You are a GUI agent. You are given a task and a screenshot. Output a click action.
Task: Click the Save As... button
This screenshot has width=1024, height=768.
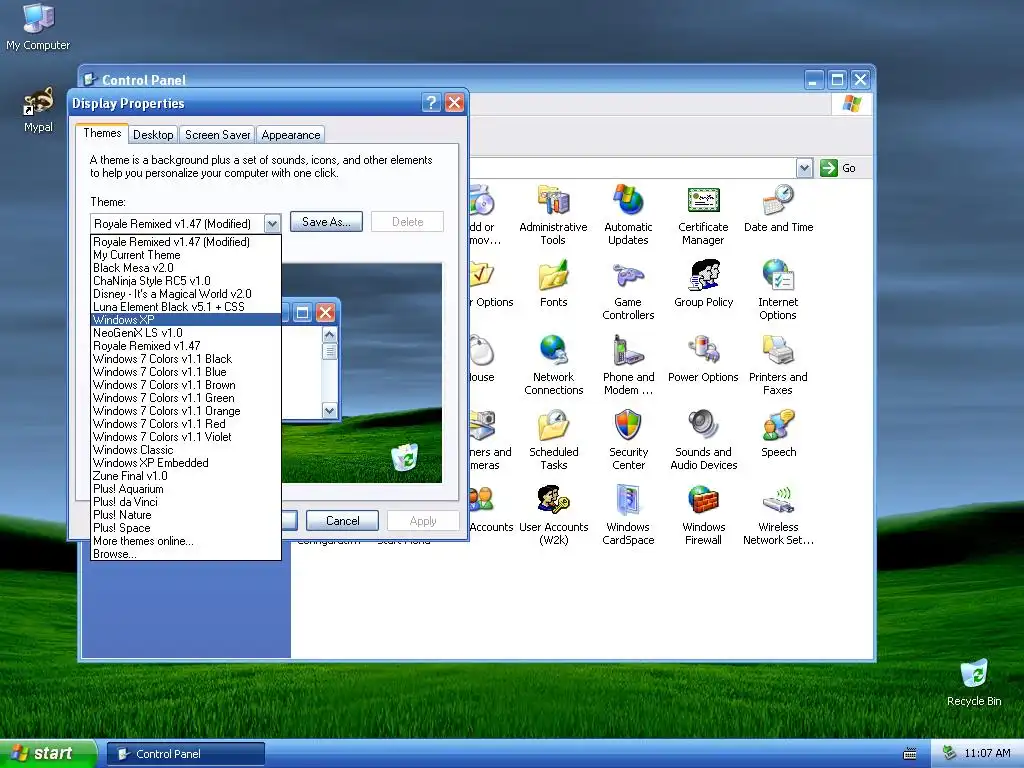click(326, 222)
